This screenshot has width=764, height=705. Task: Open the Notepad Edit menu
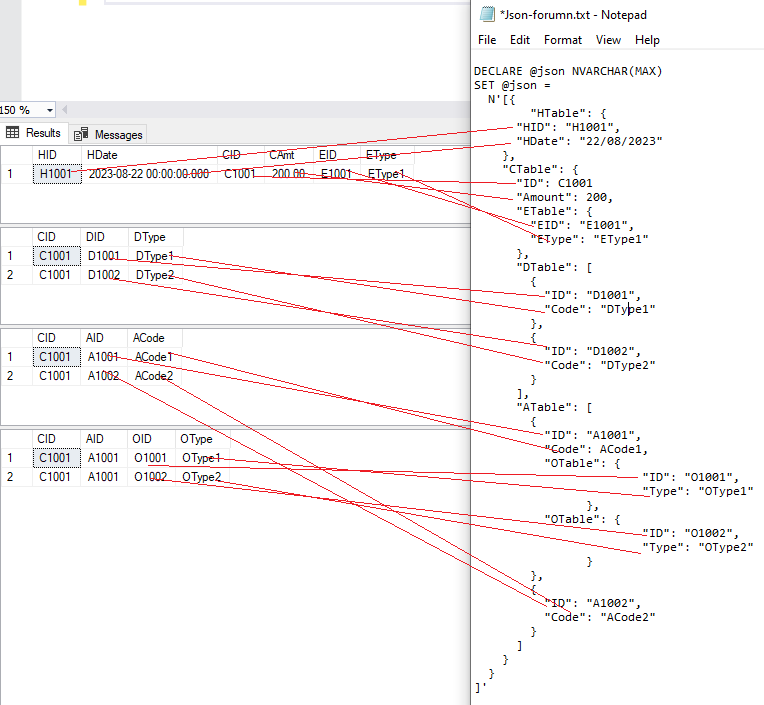pos(519,40)
